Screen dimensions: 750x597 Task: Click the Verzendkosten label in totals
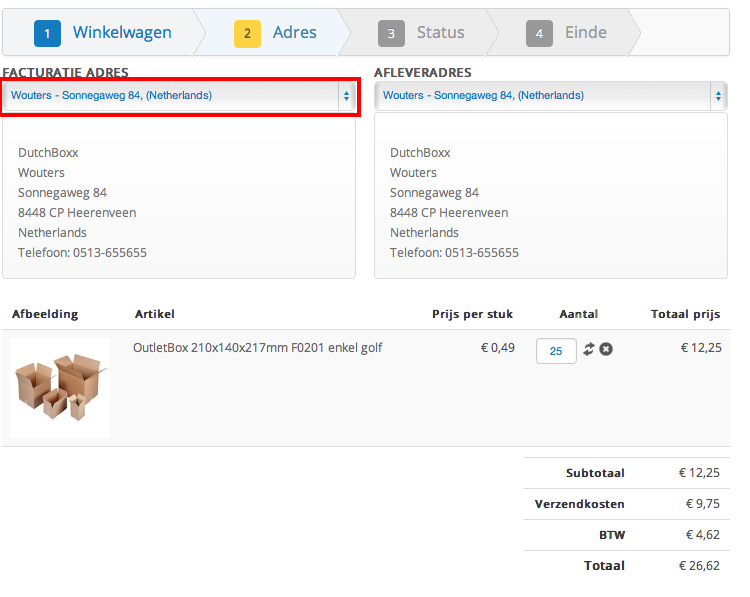580,504
